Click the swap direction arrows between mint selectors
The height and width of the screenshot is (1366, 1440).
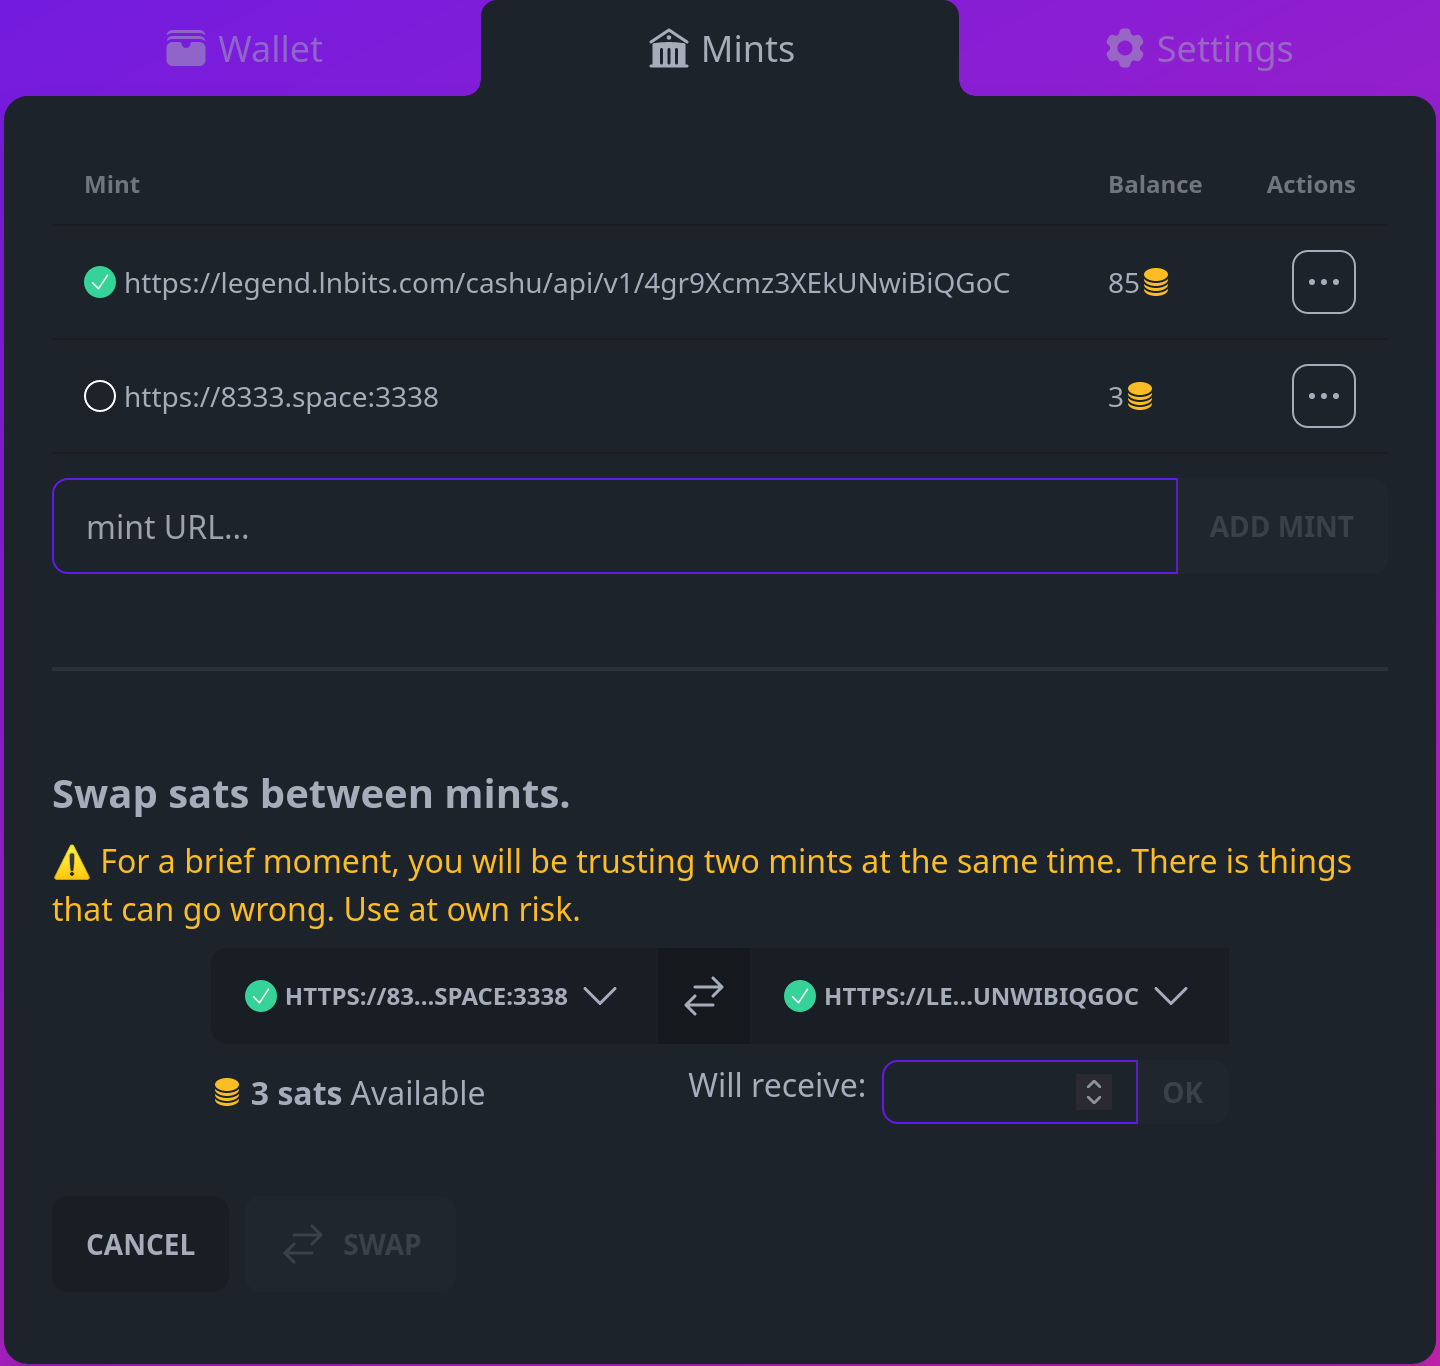click(x=704, y=996)
